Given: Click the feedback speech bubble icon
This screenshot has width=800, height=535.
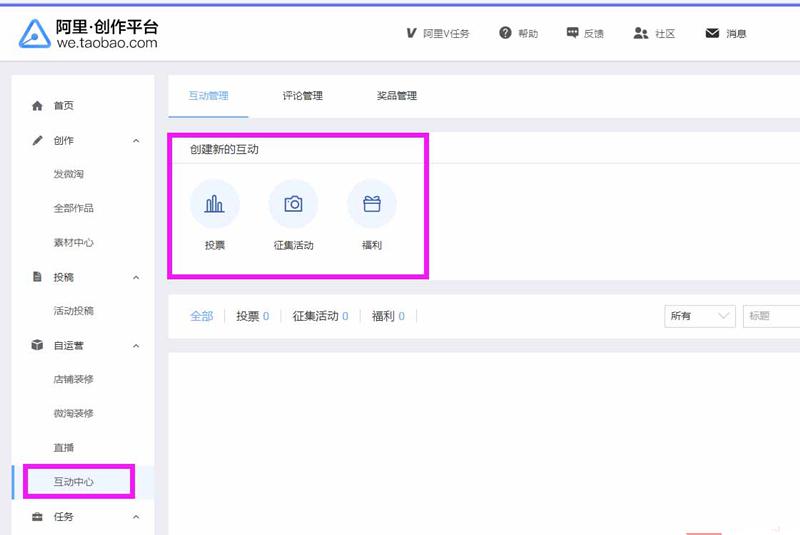Looking at the screenshot, I should click(x=572, y=33).
